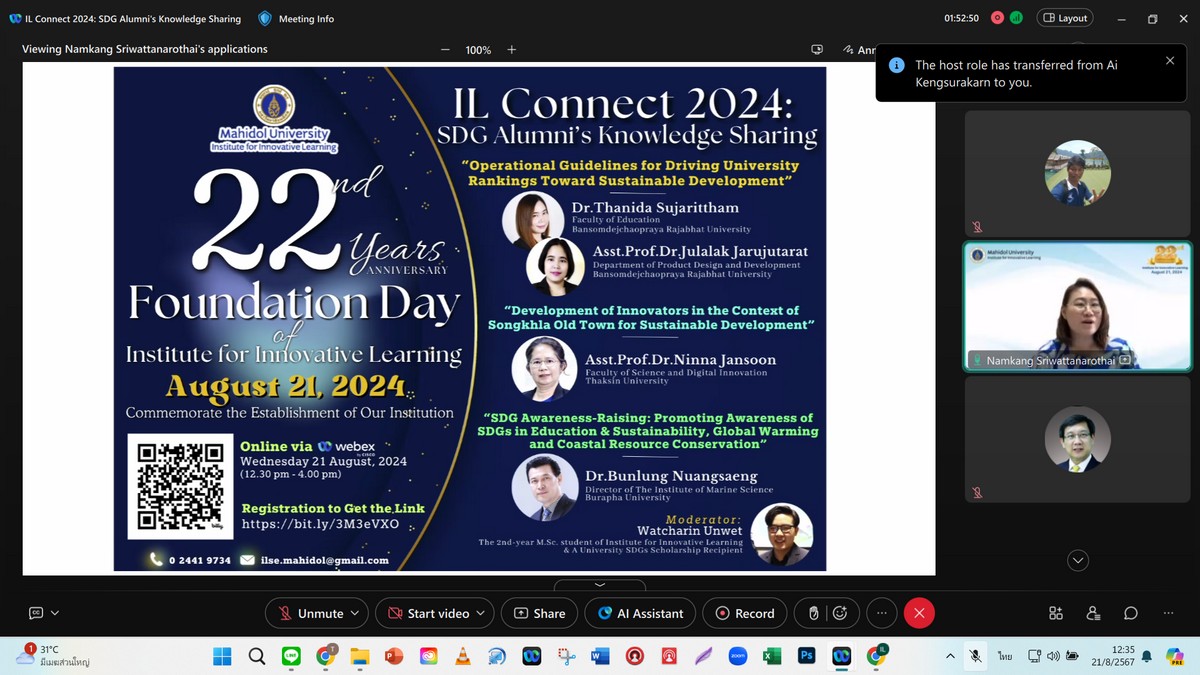1200x675 pixels.
Task: Open the AI Assistant panel
Action: pyautogui.click(x=641, y=613)
